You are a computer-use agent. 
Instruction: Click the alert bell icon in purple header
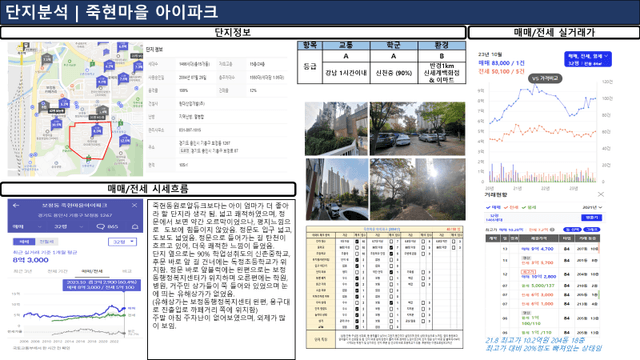click(x=135, y=227)
